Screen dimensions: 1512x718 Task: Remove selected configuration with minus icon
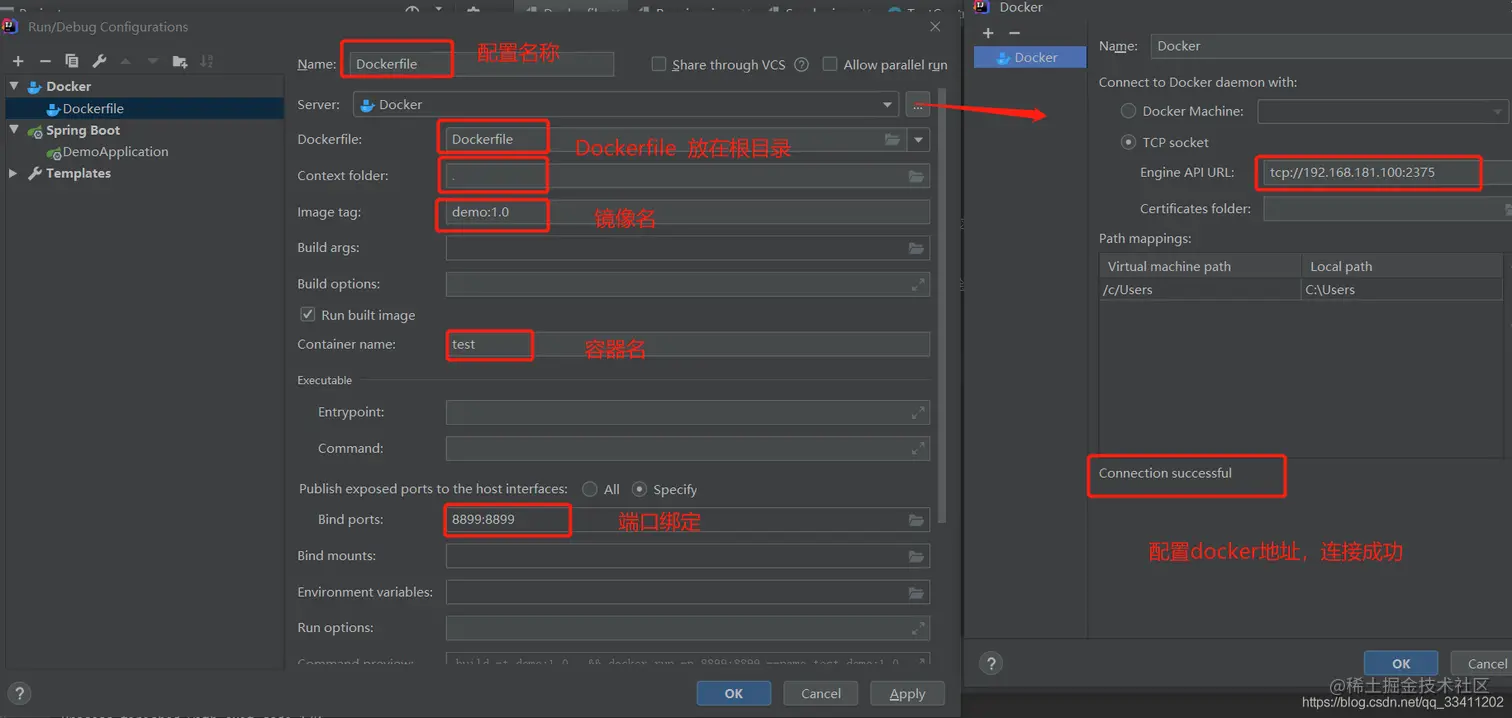[45, 62]
